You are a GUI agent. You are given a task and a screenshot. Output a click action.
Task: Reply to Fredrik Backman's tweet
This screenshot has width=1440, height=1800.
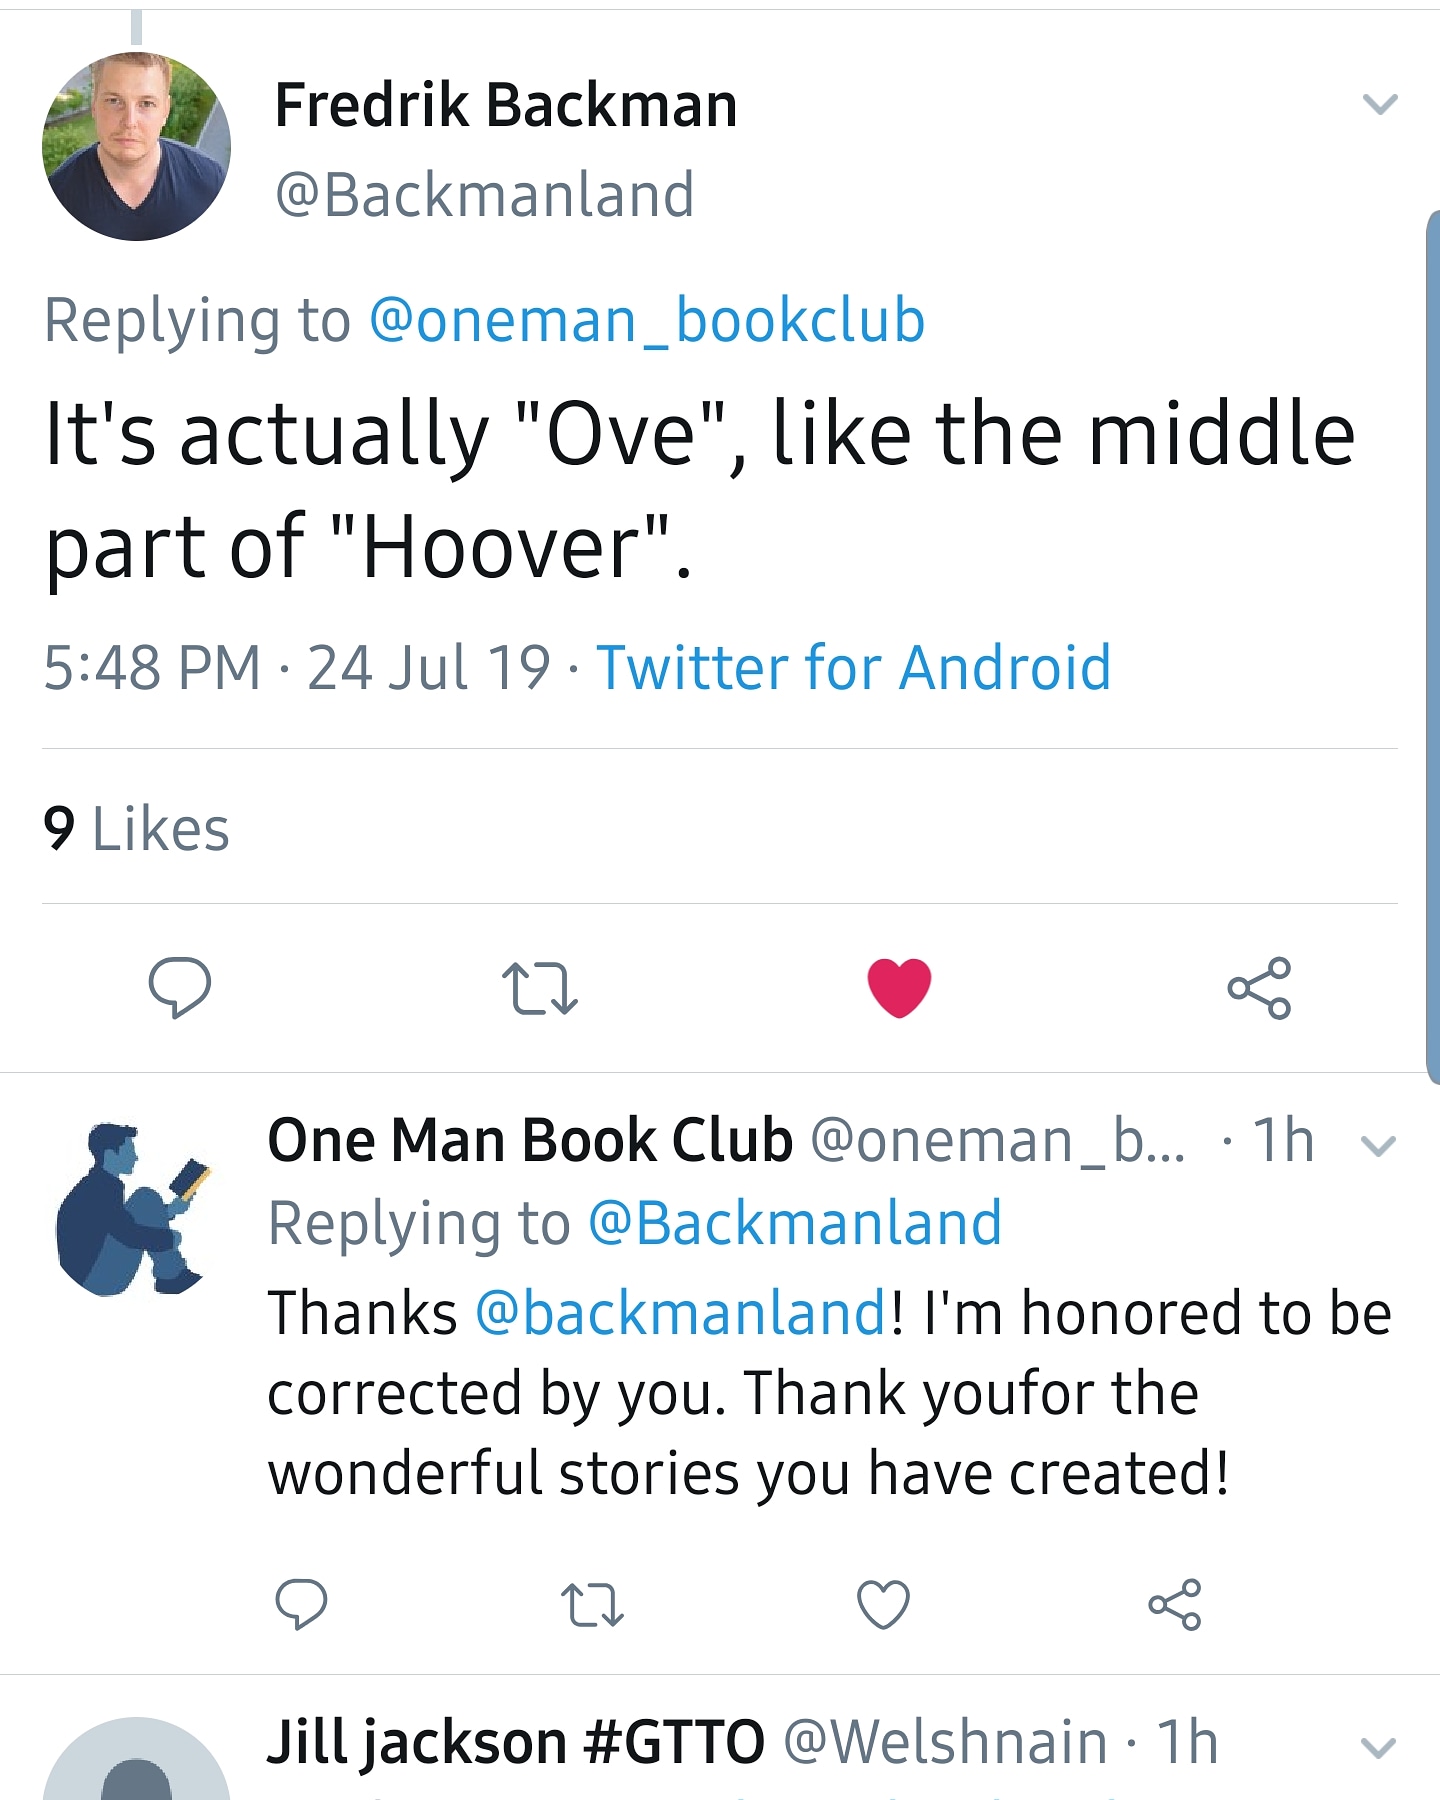[180, 988]
